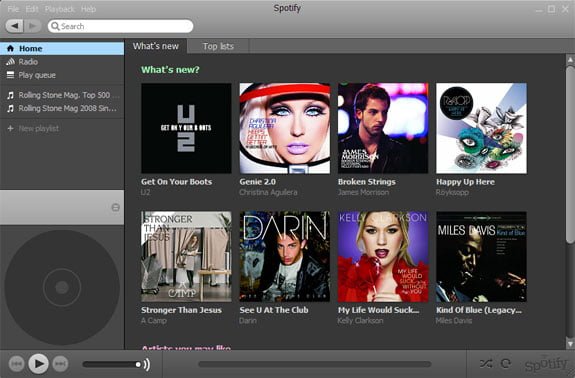Click the Home house icon in the sidebar

(10, 48)
